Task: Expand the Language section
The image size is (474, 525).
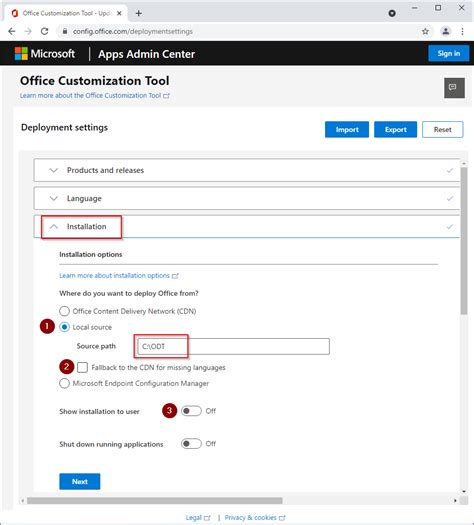Action: click(247, 199)
